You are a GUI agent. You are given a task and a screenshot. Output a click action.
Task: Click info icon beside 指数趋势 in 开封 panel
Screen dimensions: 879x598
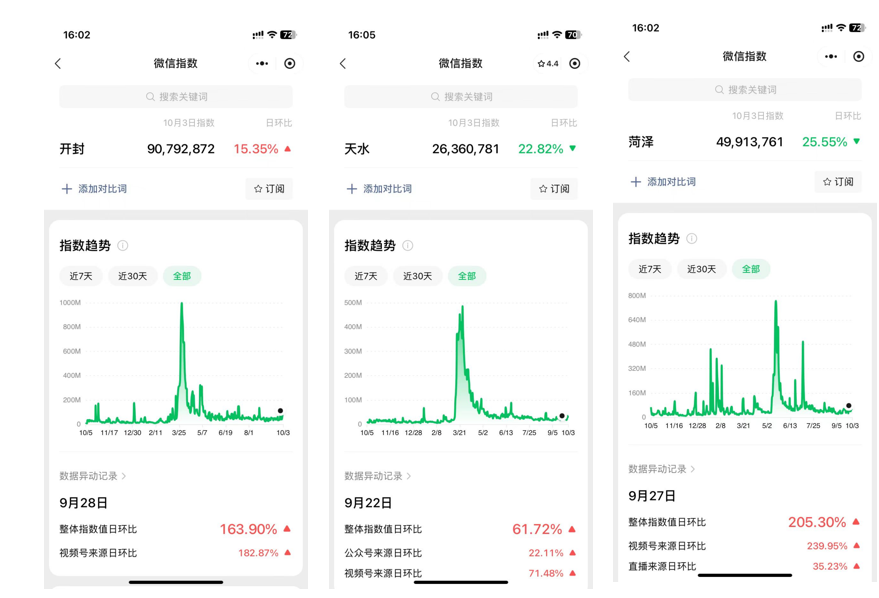click(x=123, y=245)
